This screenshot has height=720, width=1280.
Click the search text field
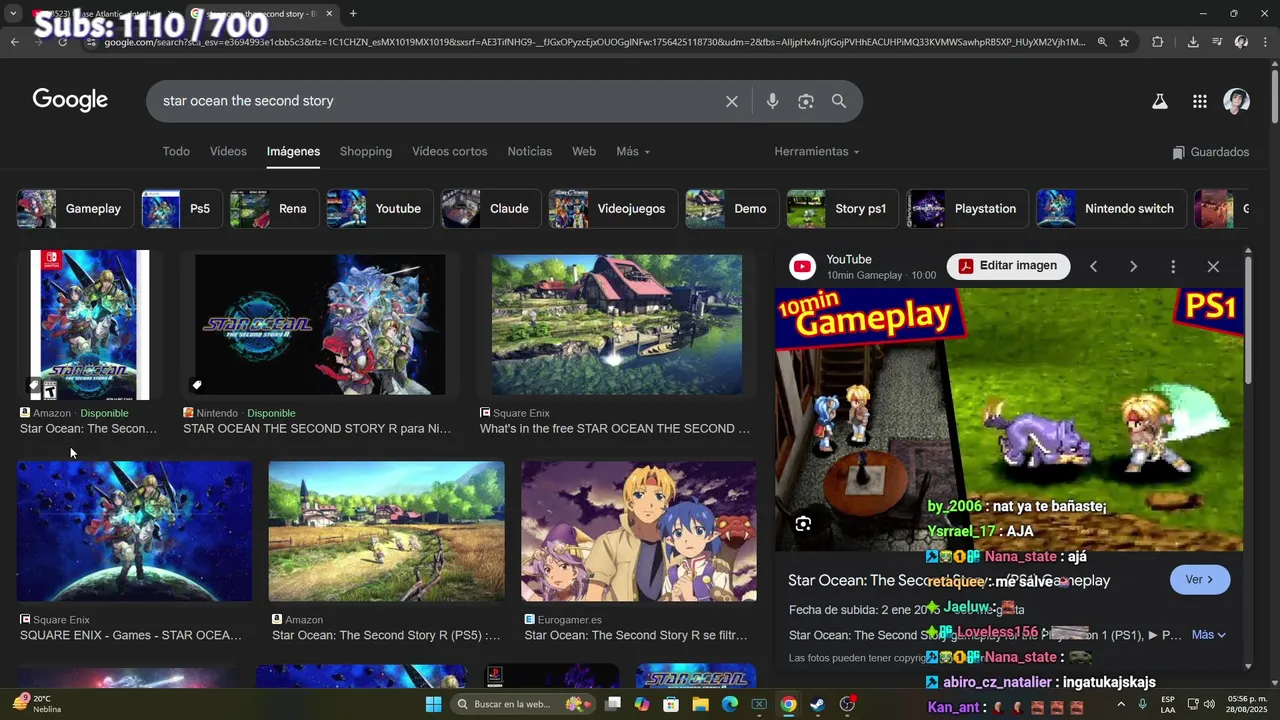[436, 101]
